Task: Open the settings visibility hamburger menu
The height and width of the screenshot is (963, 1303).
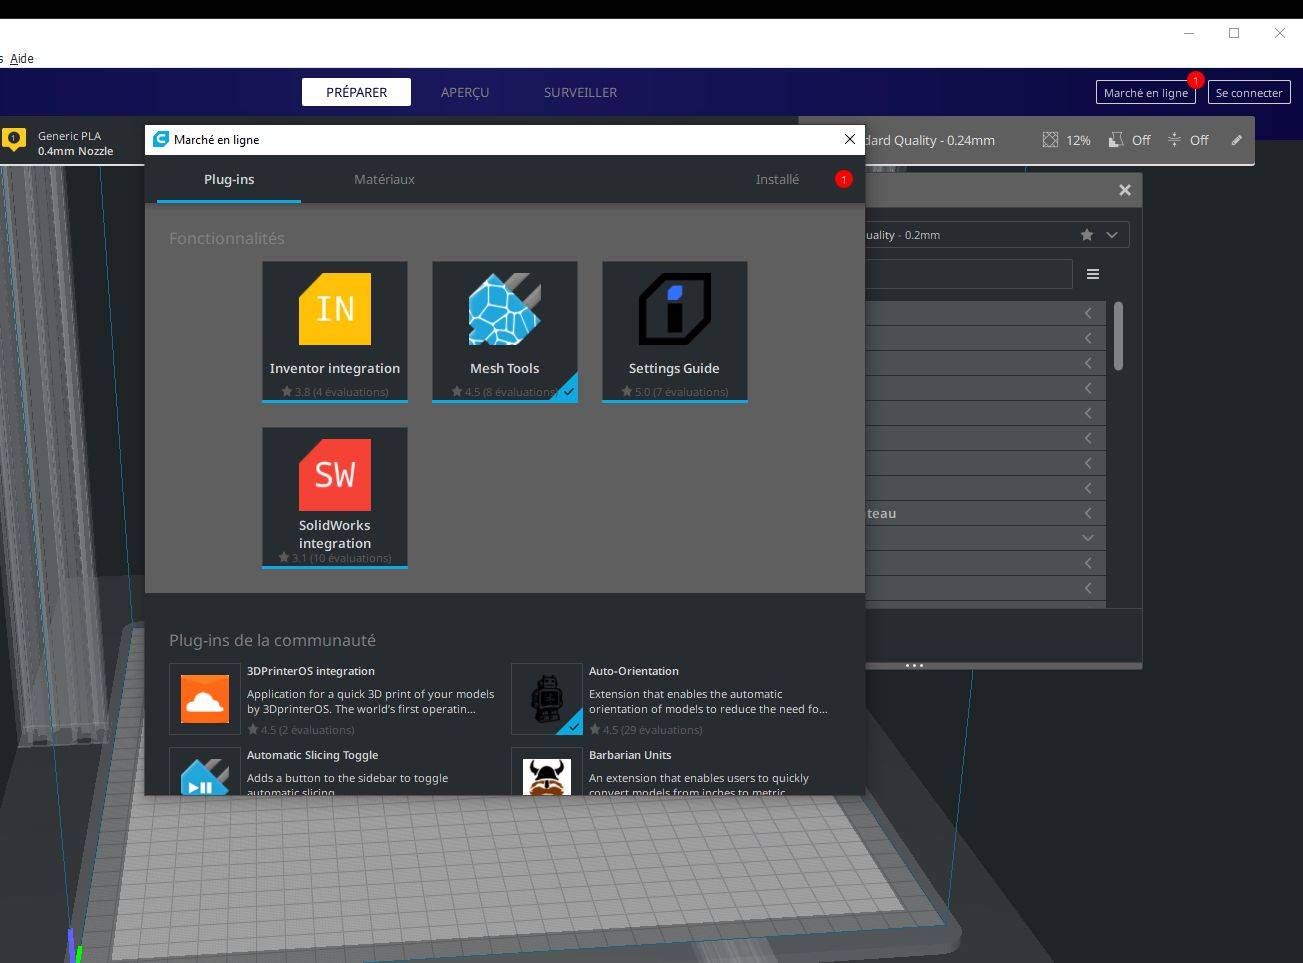Action: point(1093,274)
